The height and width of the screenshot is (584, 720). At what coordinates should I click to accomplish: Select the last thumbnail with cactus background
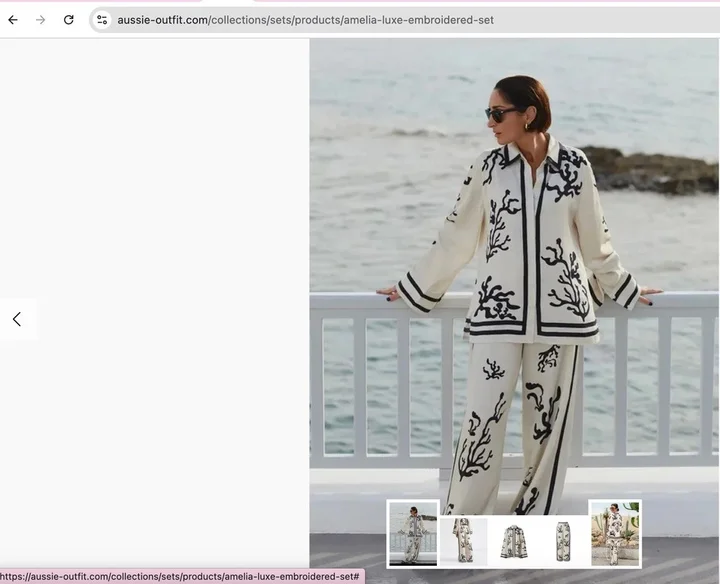[614, 534]
